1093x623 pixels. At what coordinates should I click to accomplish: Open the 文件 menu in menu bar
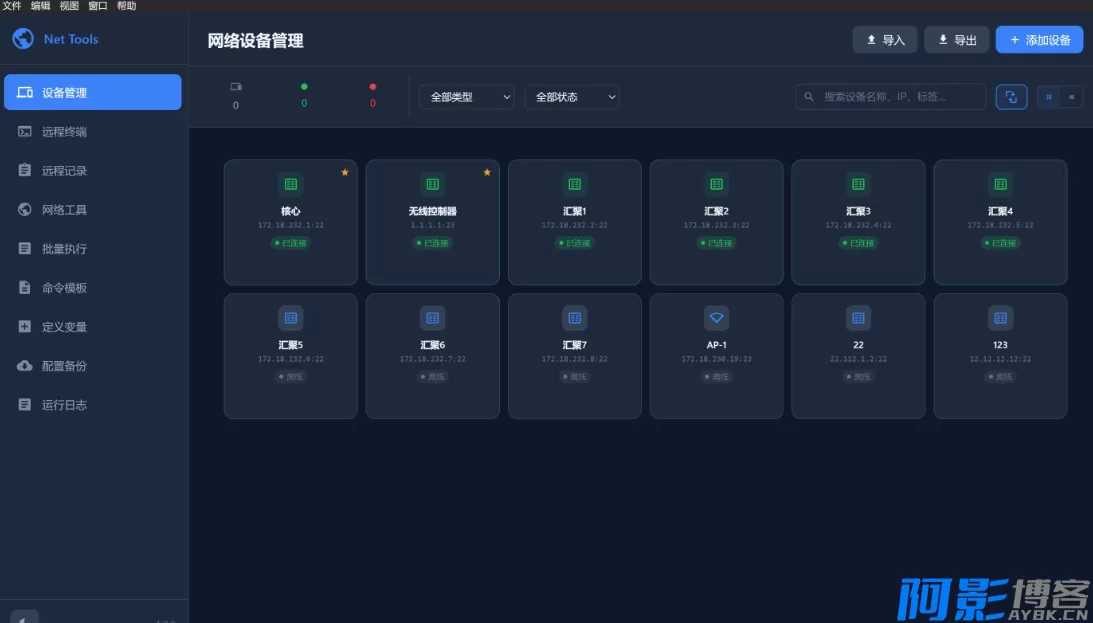point(12,6)
